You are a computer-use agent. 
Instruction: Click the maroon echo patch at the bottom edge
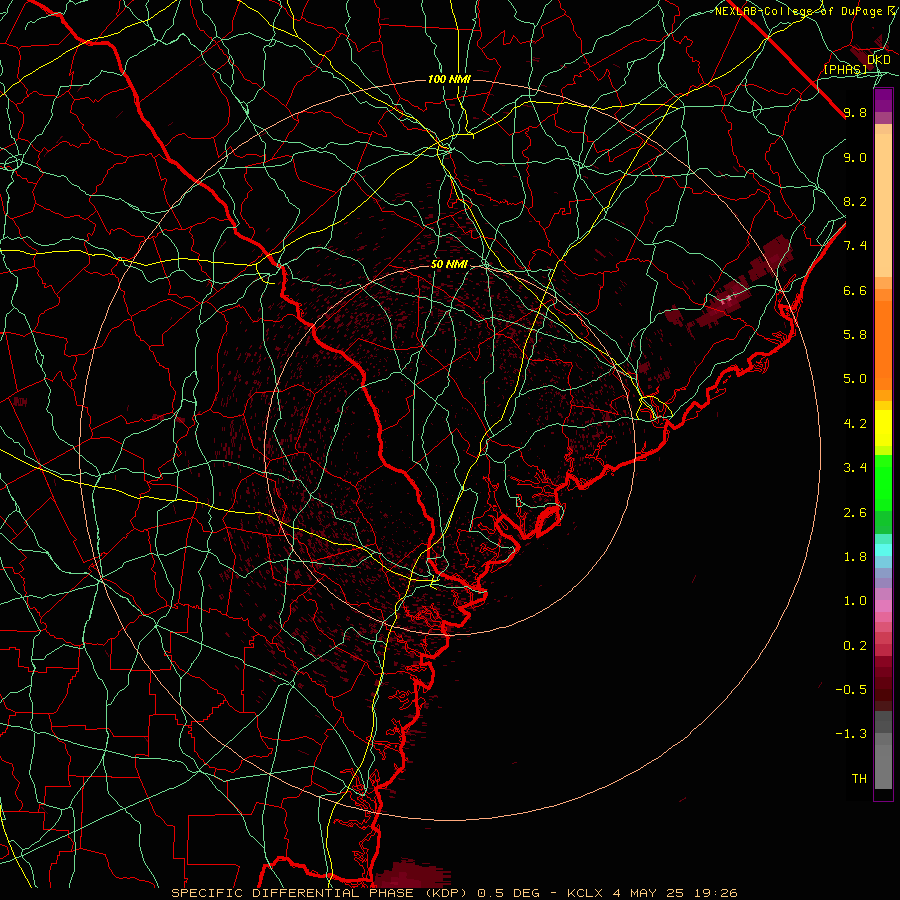point(411,874)
